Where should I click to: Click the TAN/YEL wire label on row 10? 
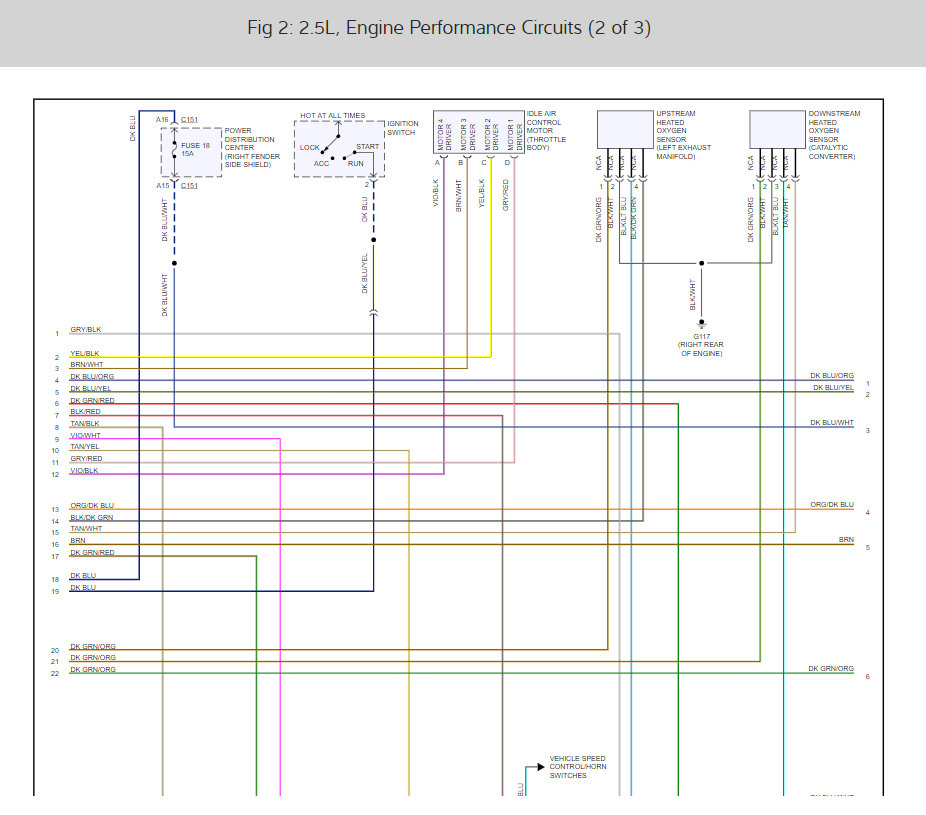tap(85, 446)
